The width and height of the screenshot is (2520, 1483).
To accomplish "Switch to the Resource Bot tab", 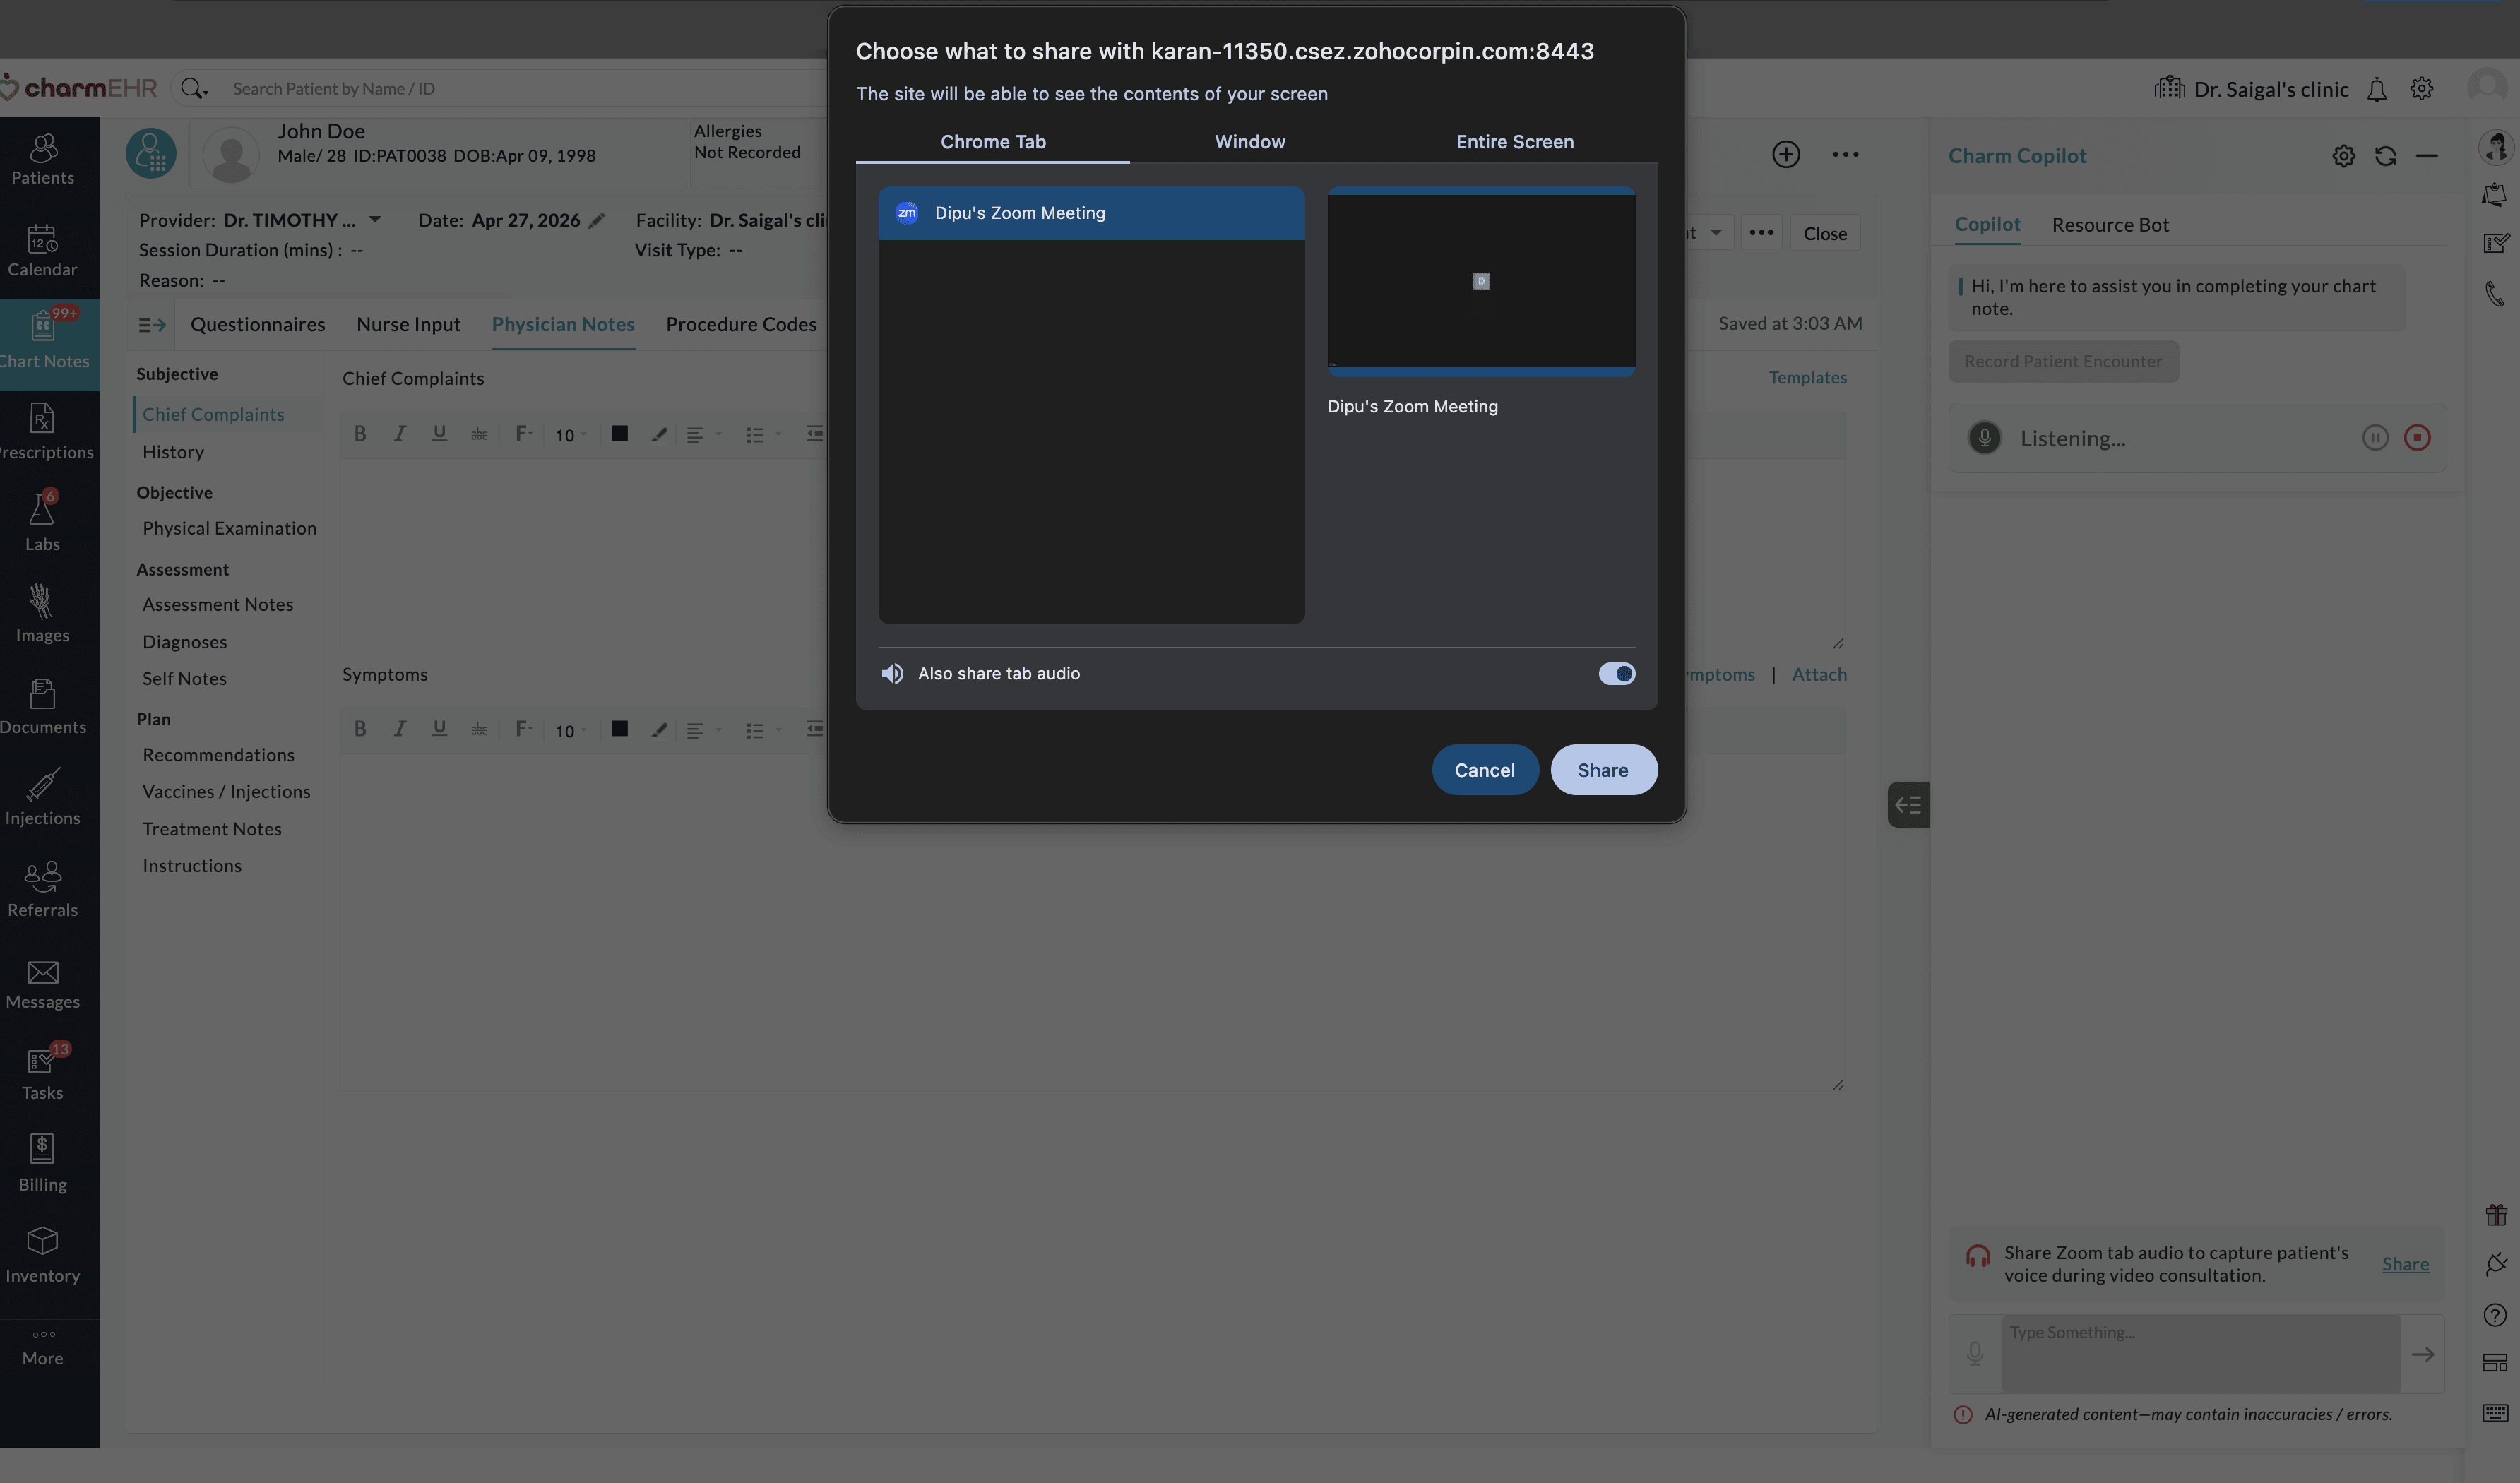I will [2110, 225].
